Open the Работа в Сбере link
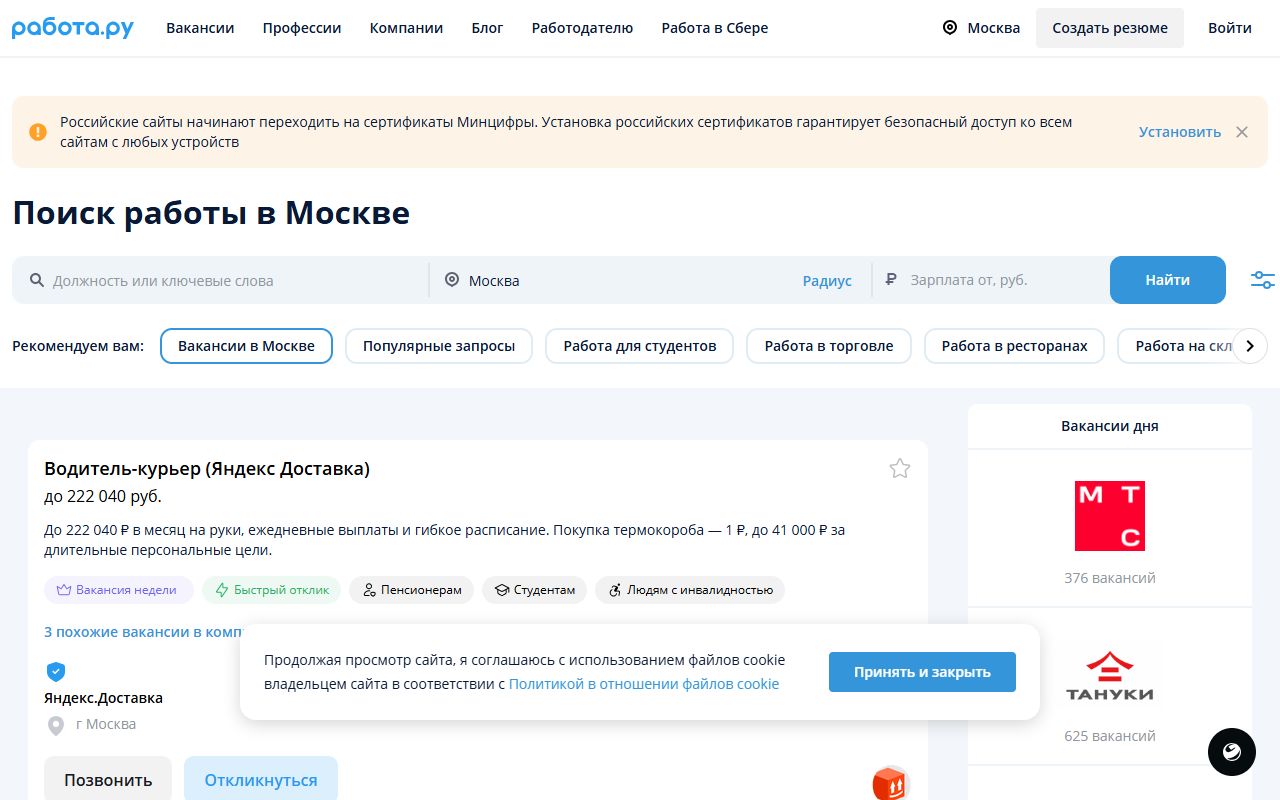The width and height of the screenshot is (1280, 800). coord(715,28)
